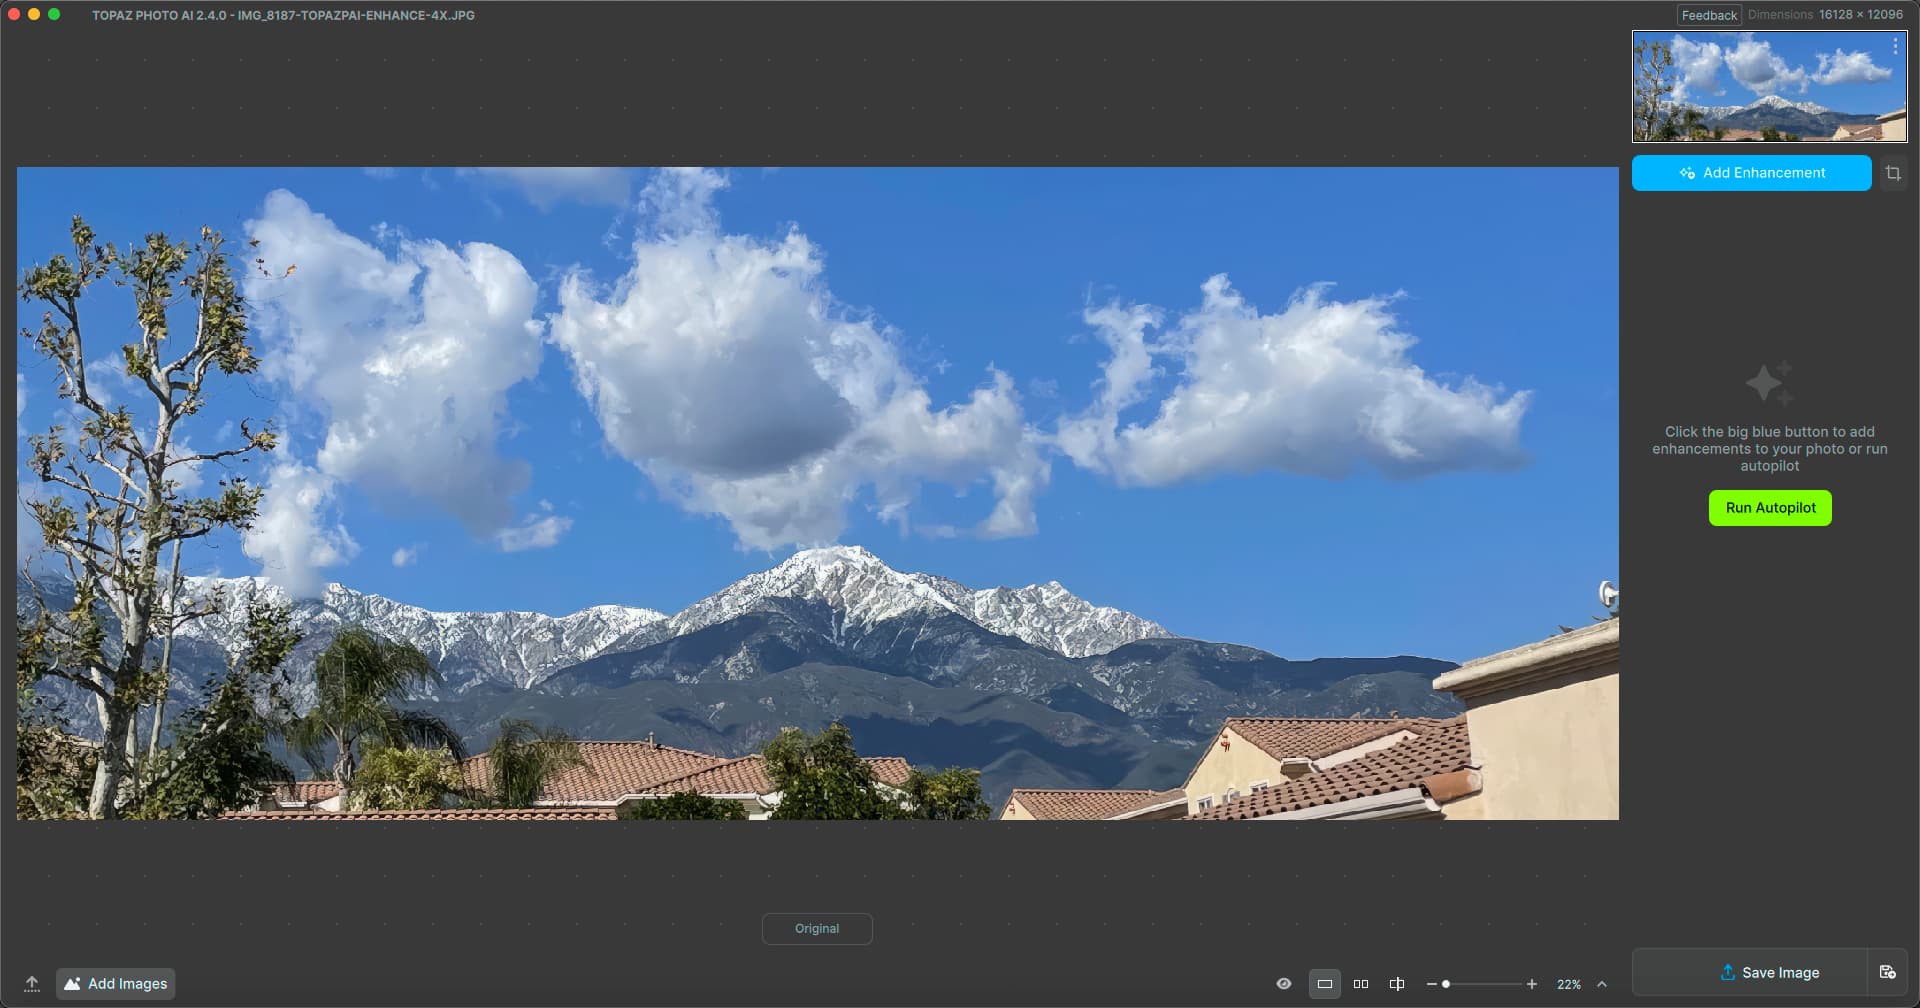
Task: Toggle the Original label under the preview
Action: pyautogui.click(x=816, y=929)
